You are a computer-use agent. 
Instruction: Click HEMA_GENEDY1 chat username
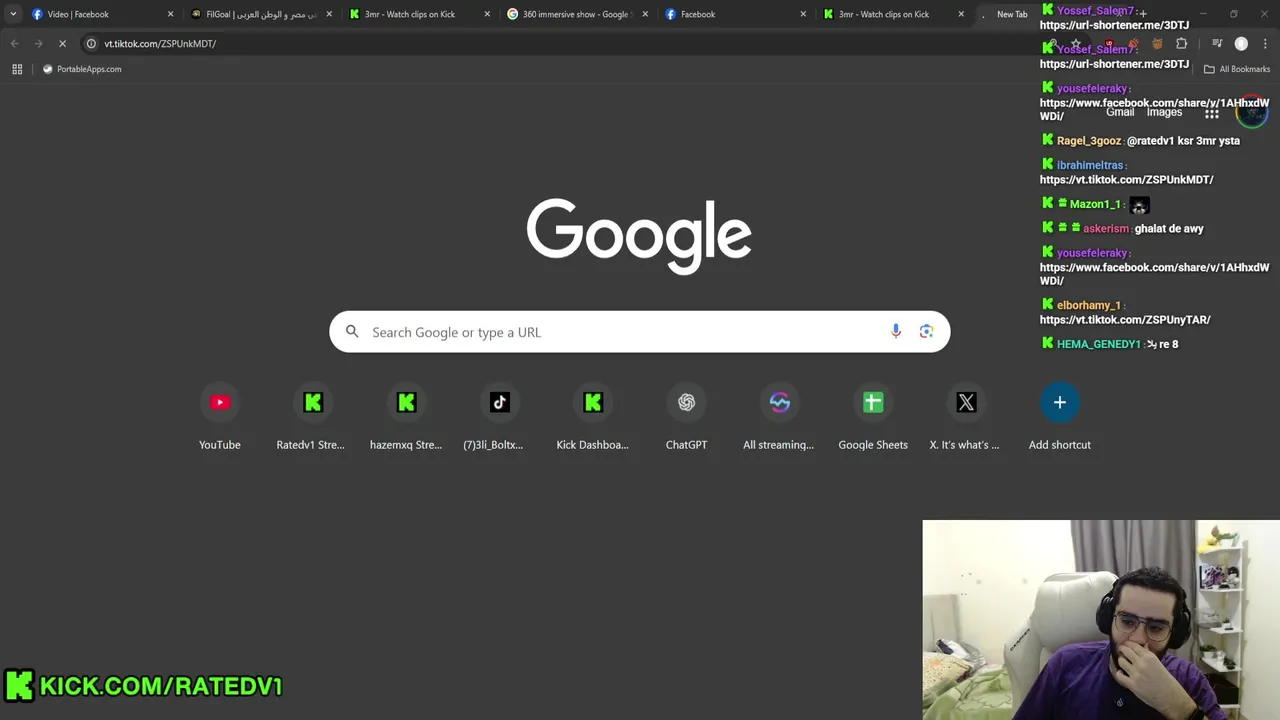point(1098,344)
